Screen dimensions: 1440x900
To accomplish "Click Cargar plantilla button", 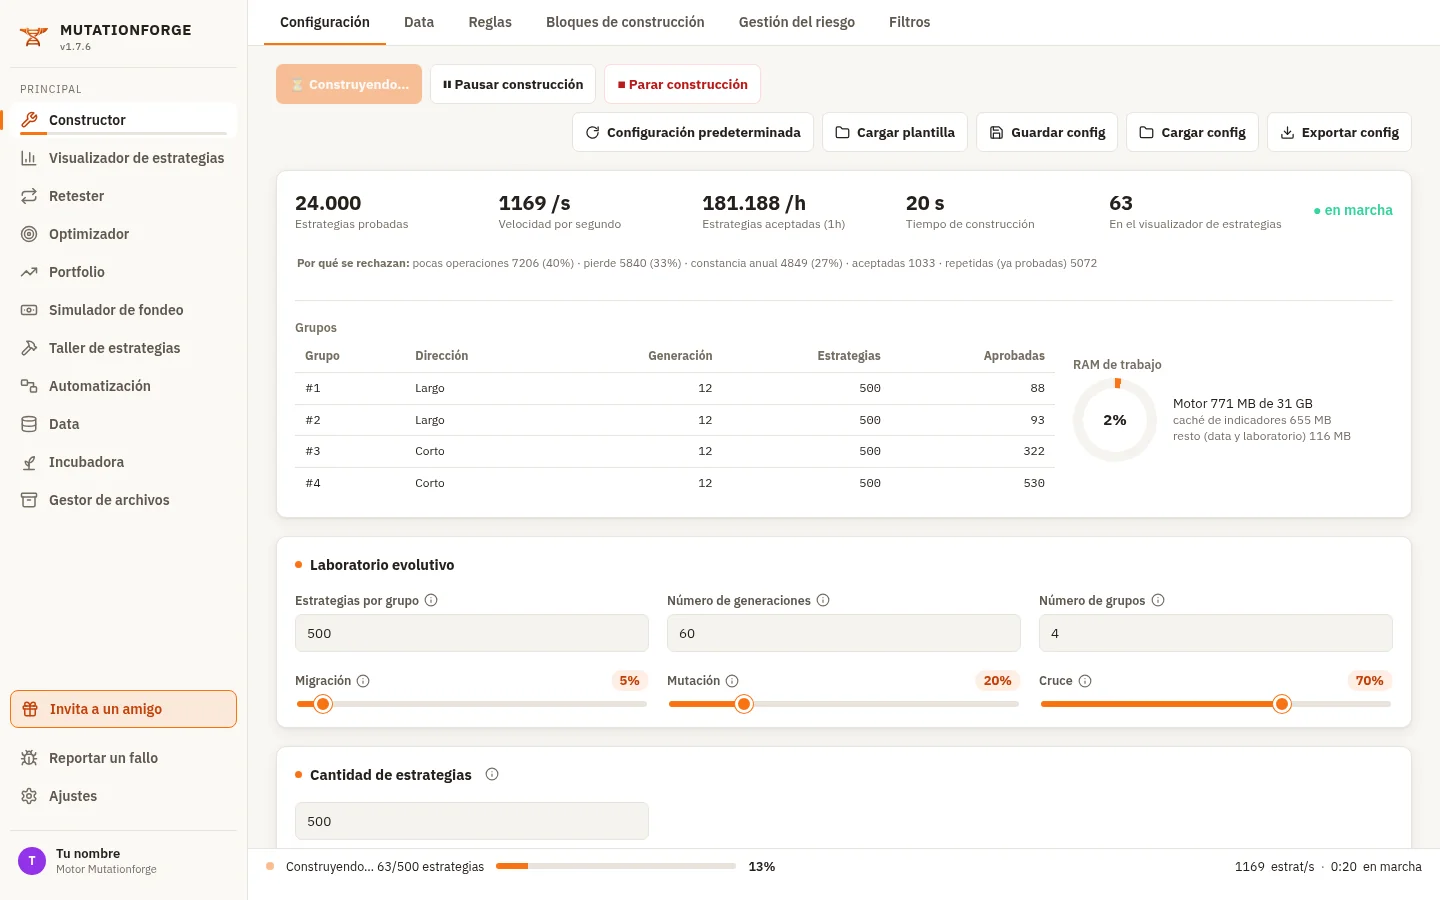I will coord(895,132).
